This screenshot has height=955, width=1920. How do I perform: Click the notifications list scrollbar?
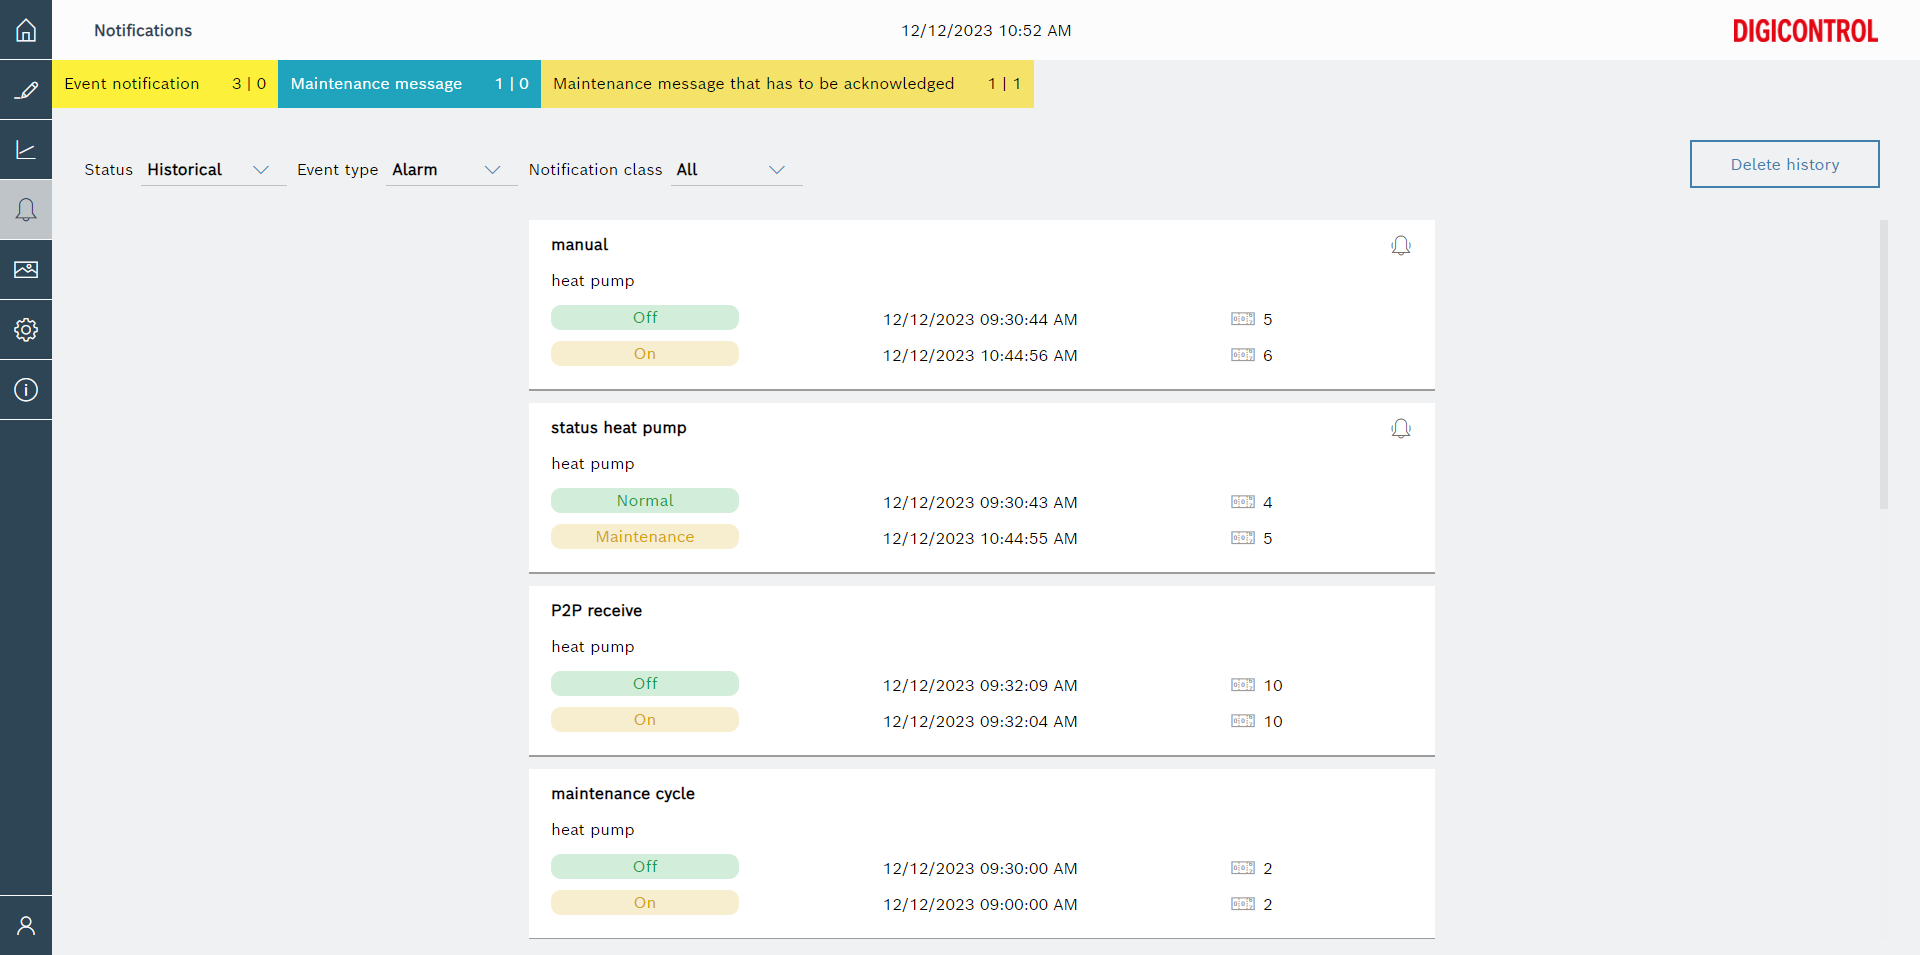[x=1883, y=365]
